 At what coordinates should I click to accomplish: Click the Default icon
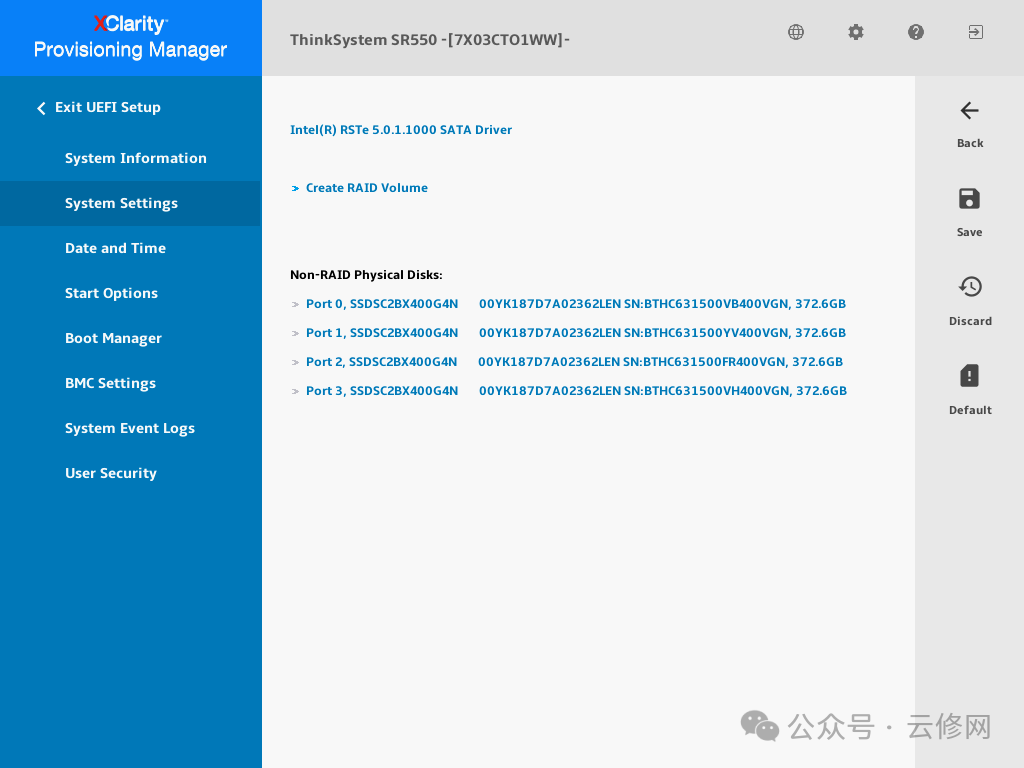pos(969,376)
